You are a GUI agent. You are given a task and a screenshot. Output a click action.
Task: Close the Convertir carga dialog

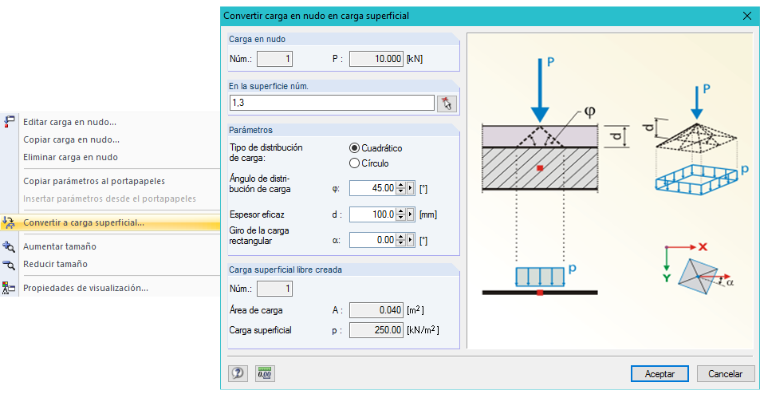[747, 16]
